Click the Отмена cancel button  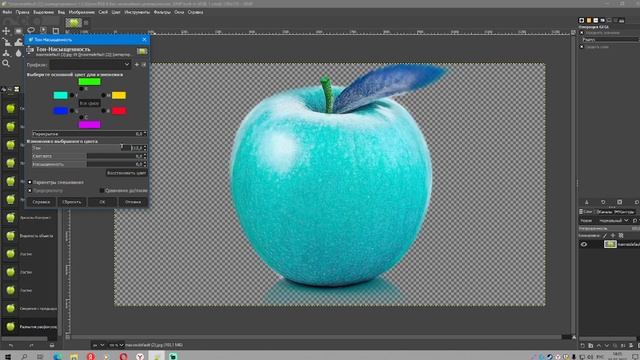pyautogui.click(x=133, y=202)
